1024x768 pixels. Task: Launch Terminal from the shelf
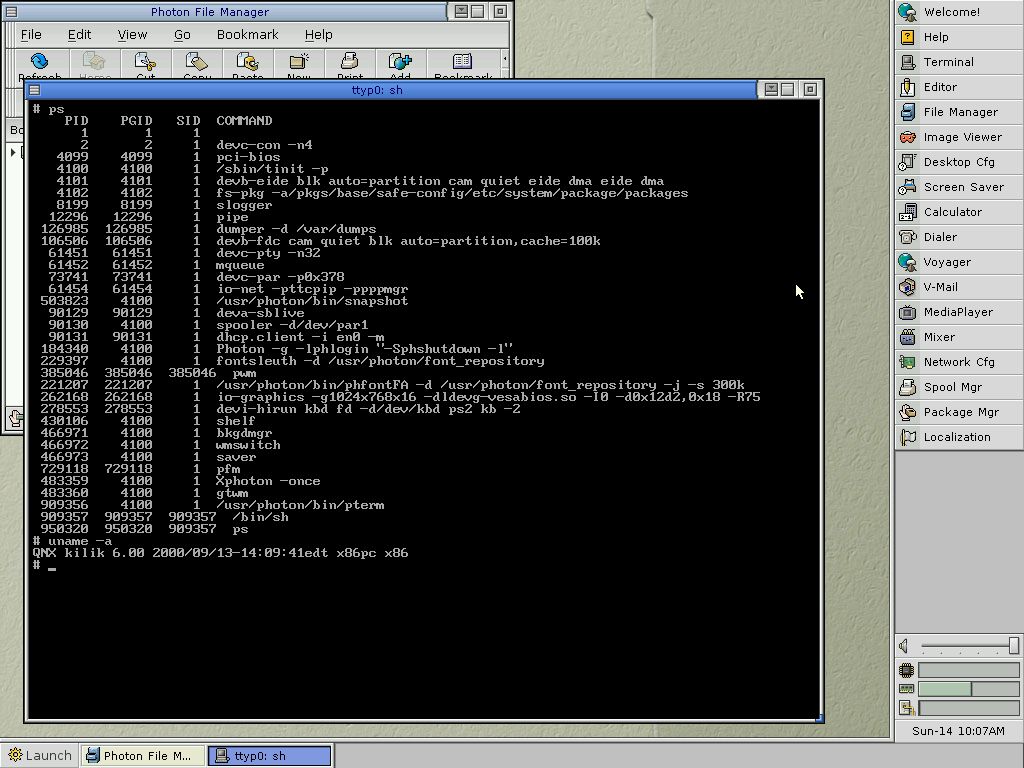point(948,62)
